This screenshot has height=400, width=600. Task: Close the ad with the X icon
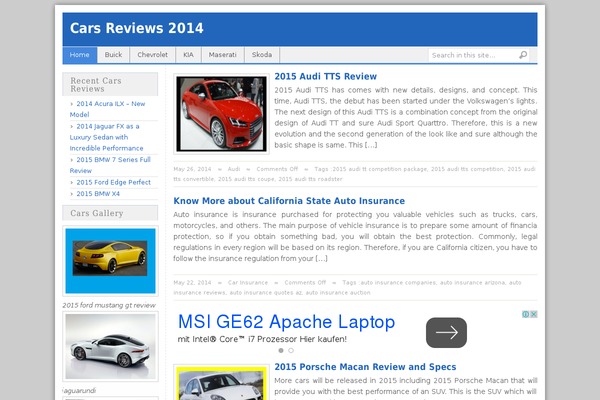(x=534, y=314)
